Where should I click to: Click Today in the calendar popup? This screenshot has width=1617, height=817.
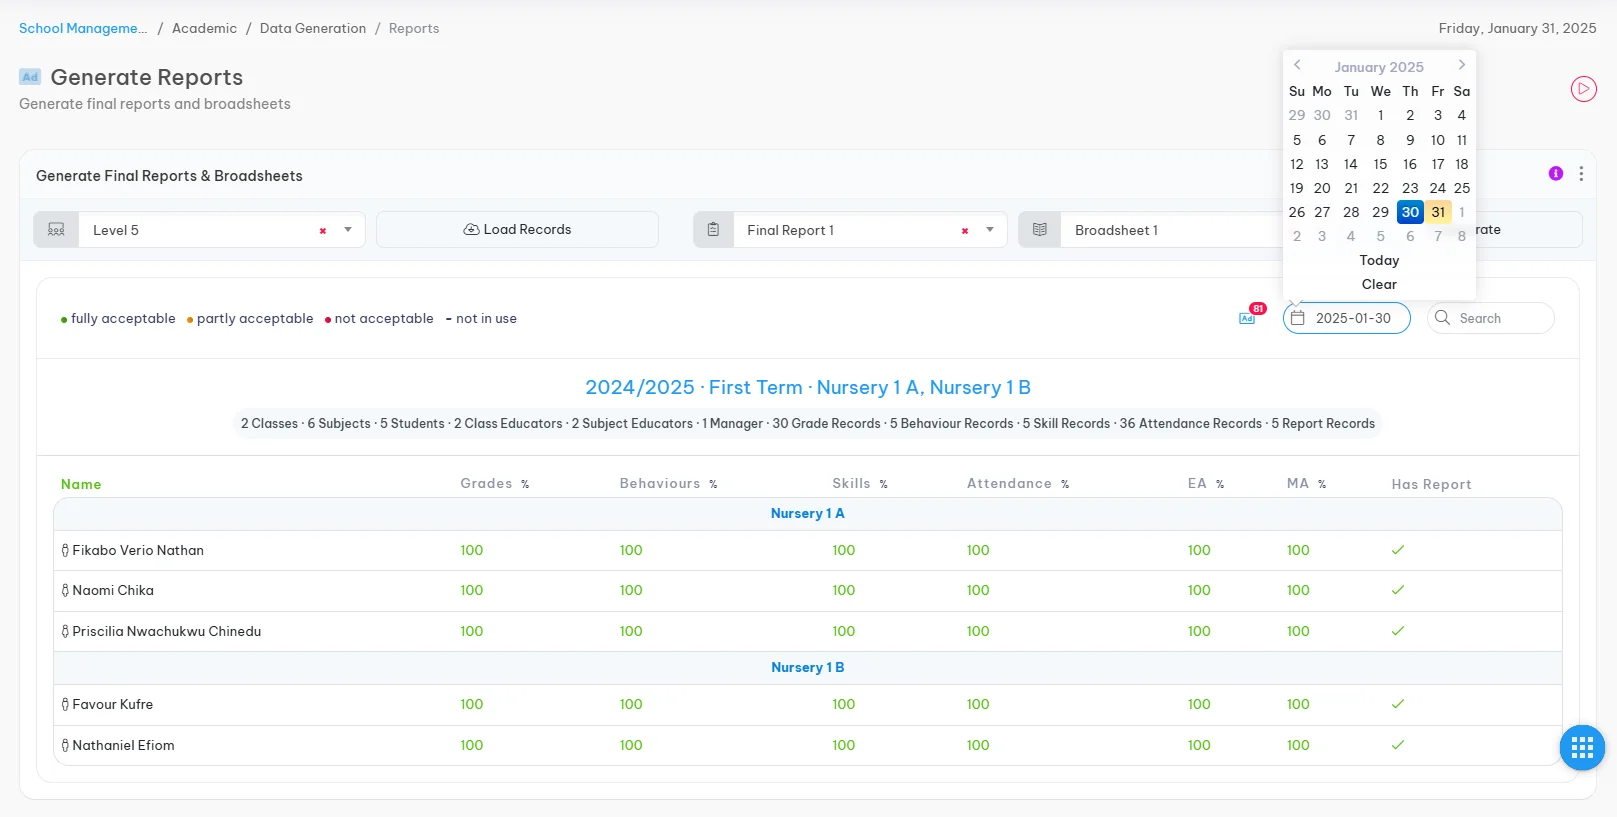pos(1379,260)
